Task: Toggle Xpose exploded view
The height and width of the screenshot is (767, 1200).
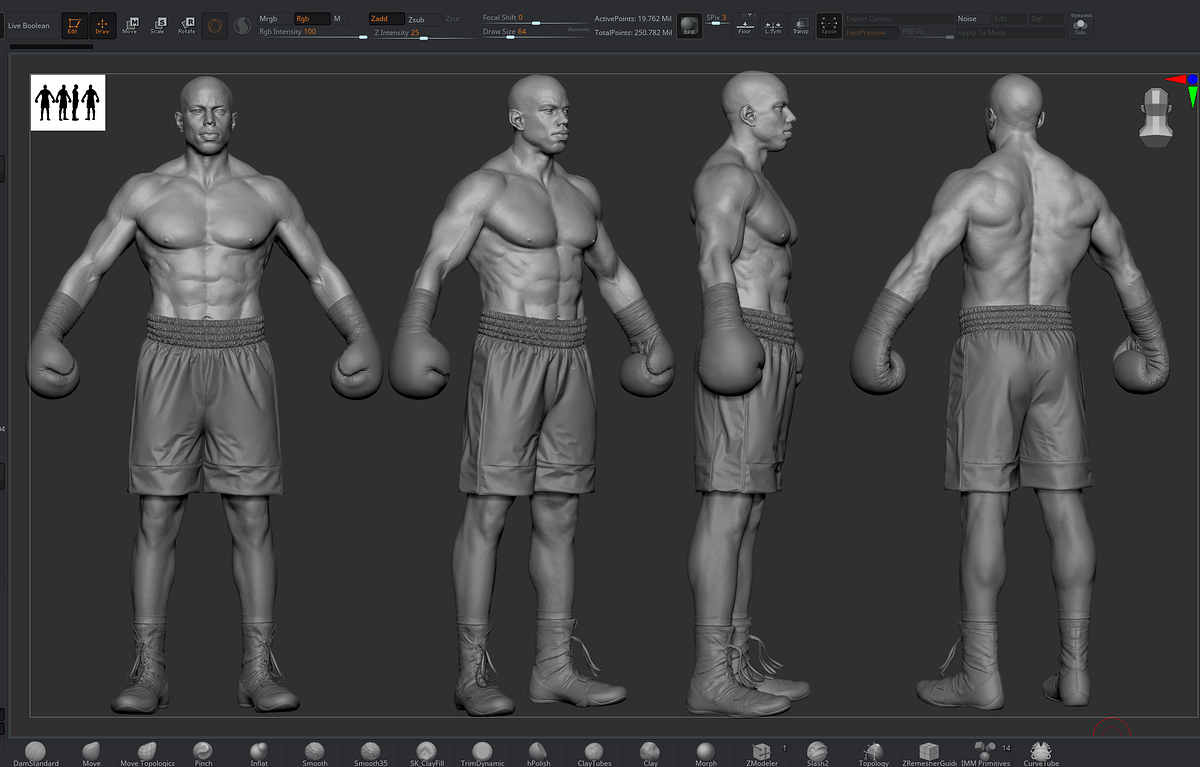Action: pos(829,25)
